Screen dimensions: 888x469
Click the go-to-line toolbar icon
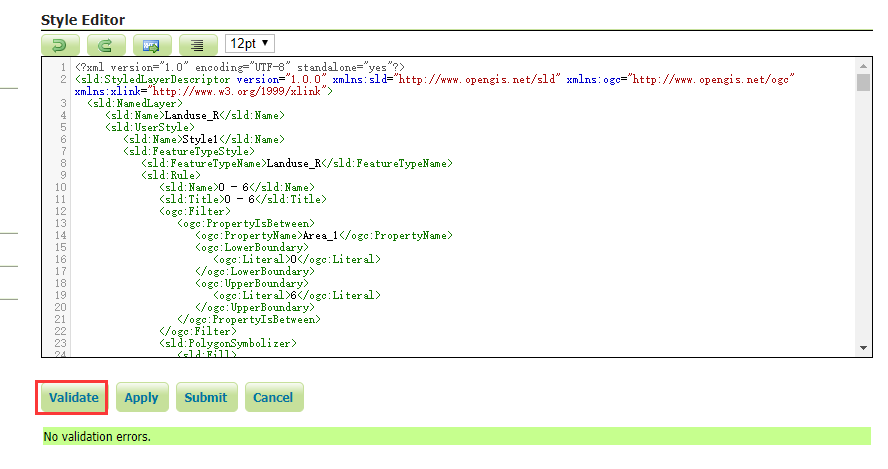click(x=152, y=44)
